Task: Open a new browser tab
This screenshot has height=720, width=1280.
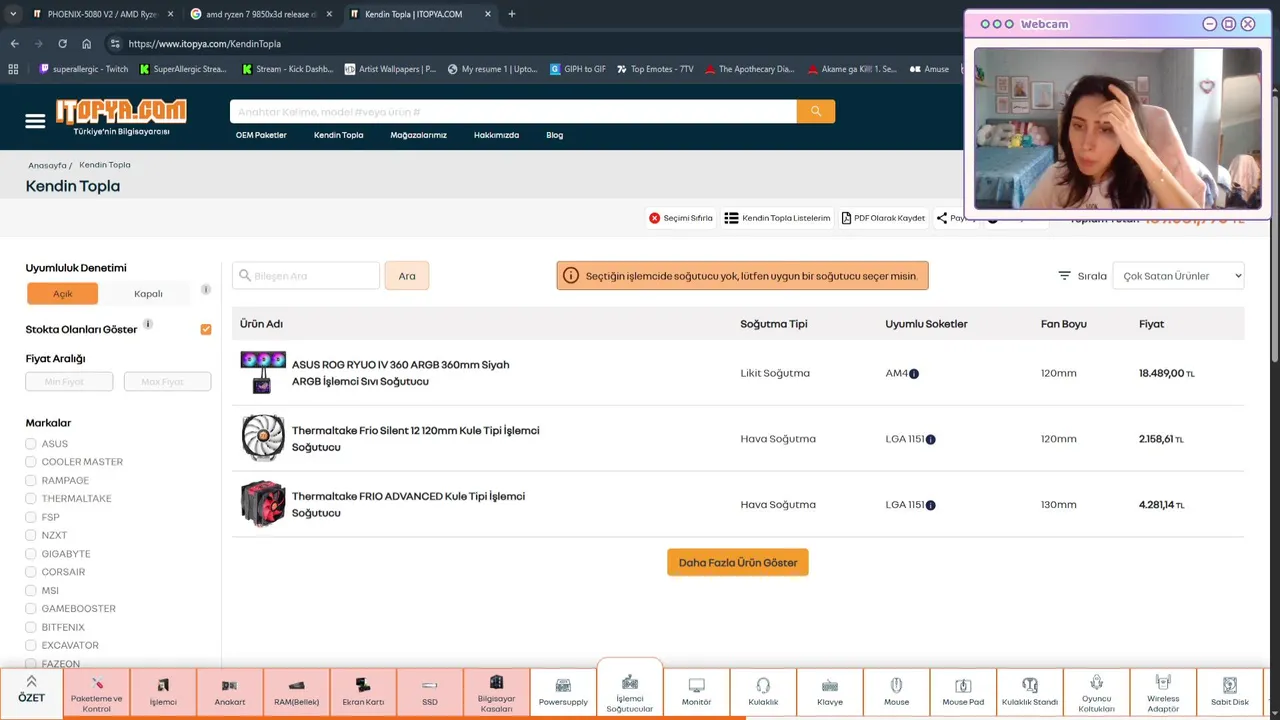Action: [512, 14]
